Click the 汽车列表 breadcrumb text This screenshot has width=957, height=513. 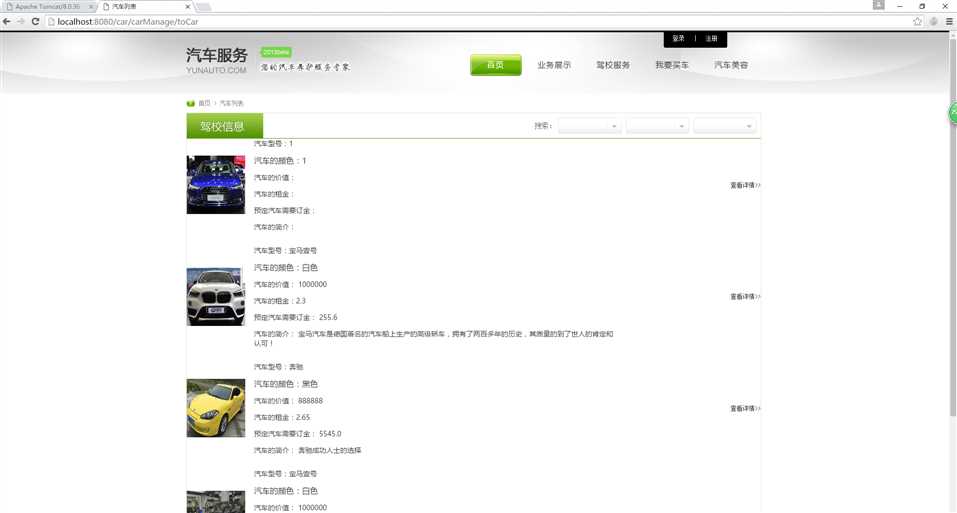231,103
